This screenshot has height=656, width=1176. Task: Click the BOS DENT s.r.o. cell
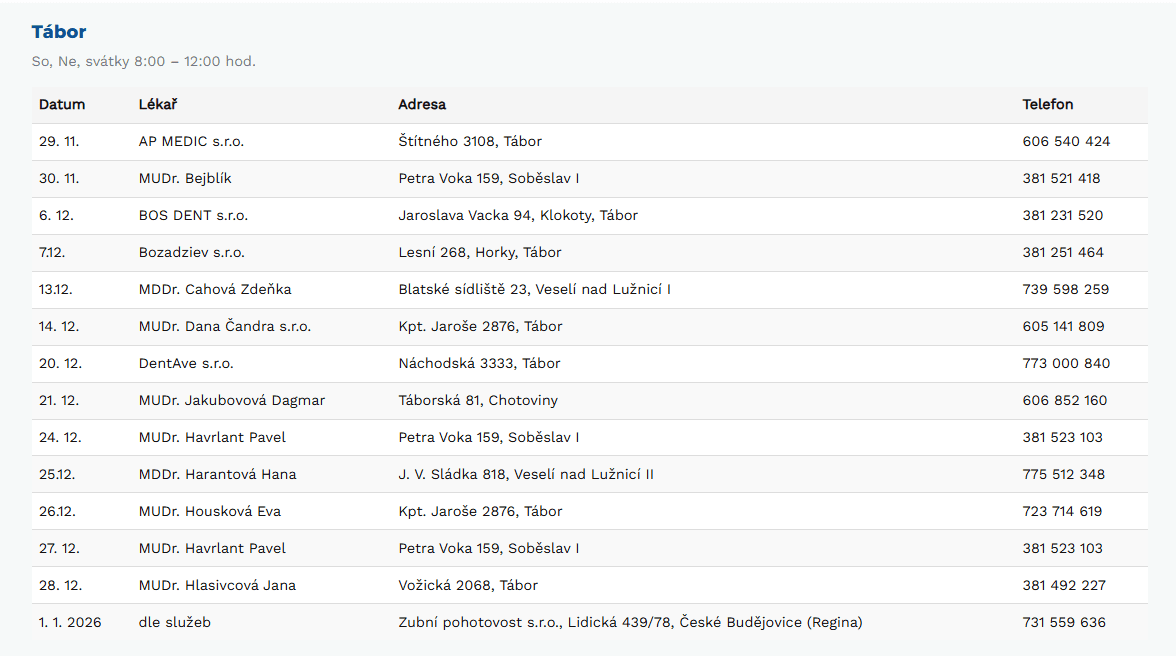(x=193, y=215)
